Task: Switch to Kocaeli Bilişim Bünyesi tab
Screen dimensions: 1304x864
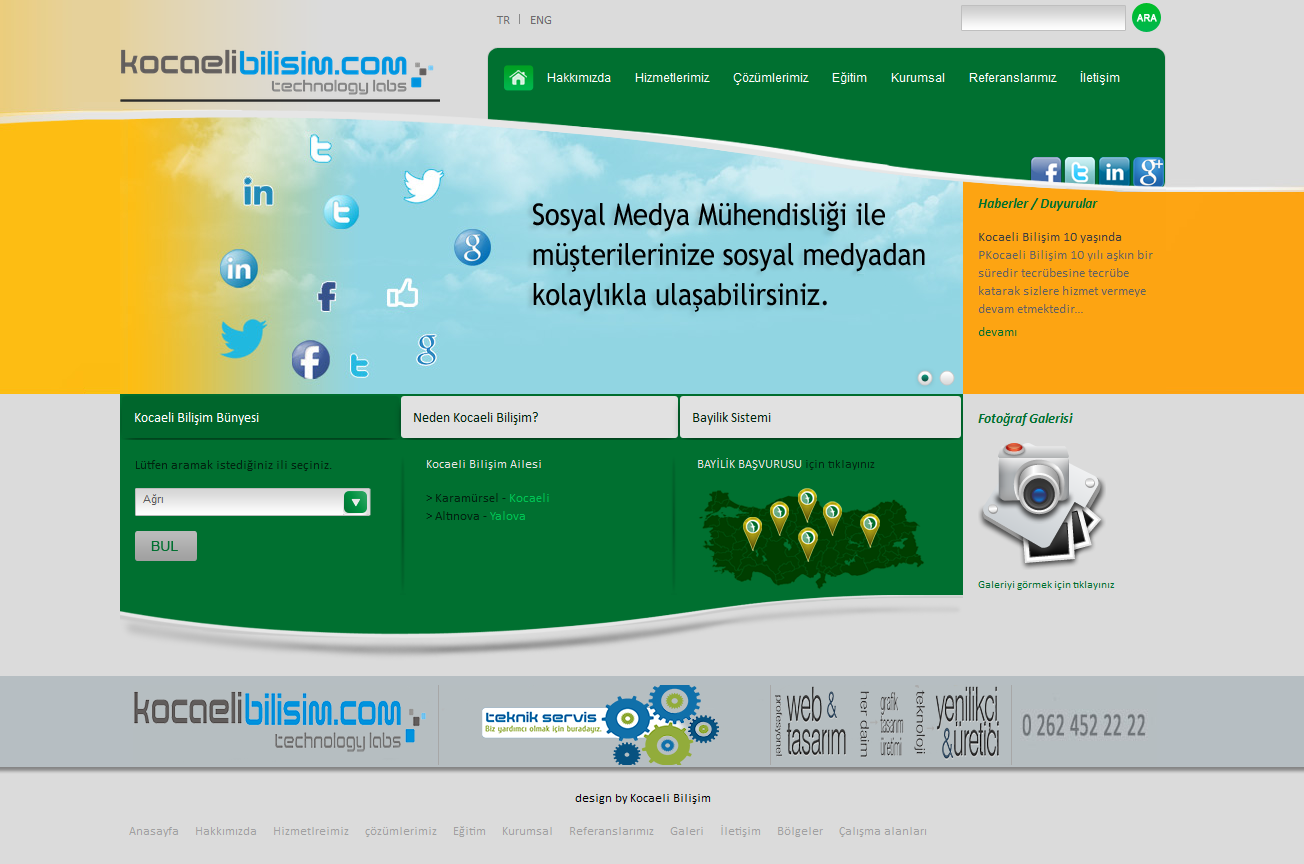Action: [259, 417]
